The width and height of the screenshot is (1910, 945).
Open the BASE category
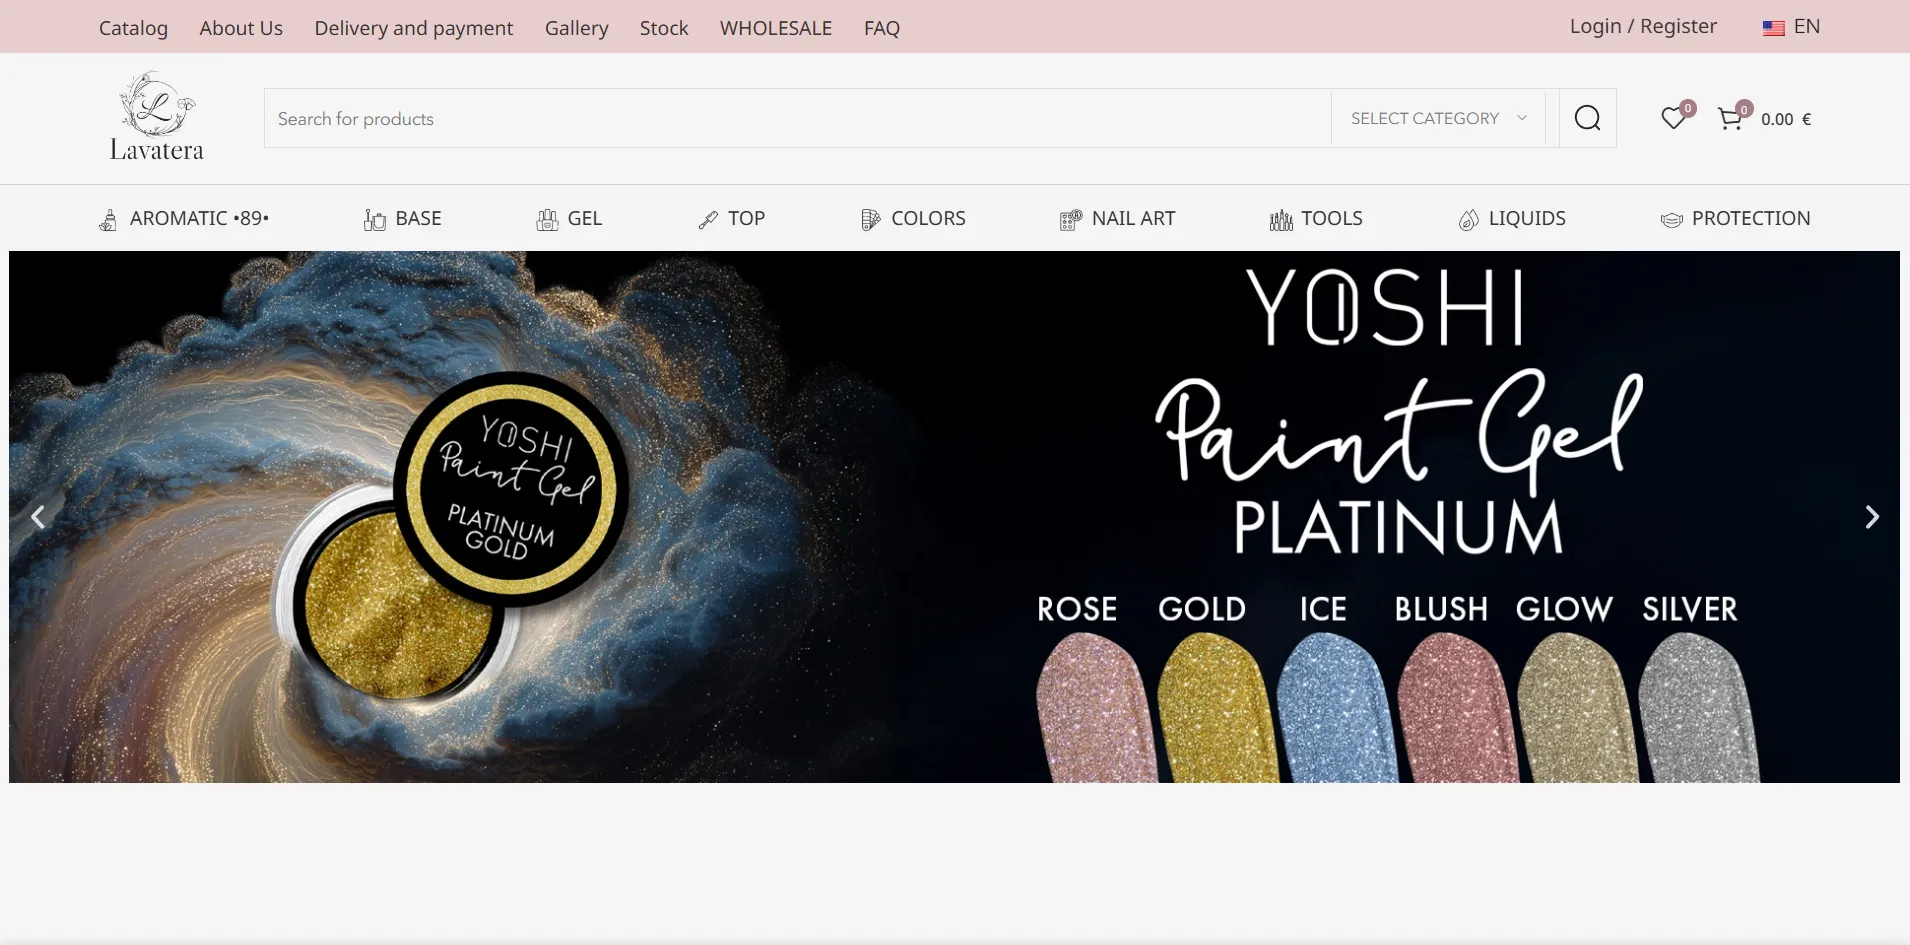418,218
